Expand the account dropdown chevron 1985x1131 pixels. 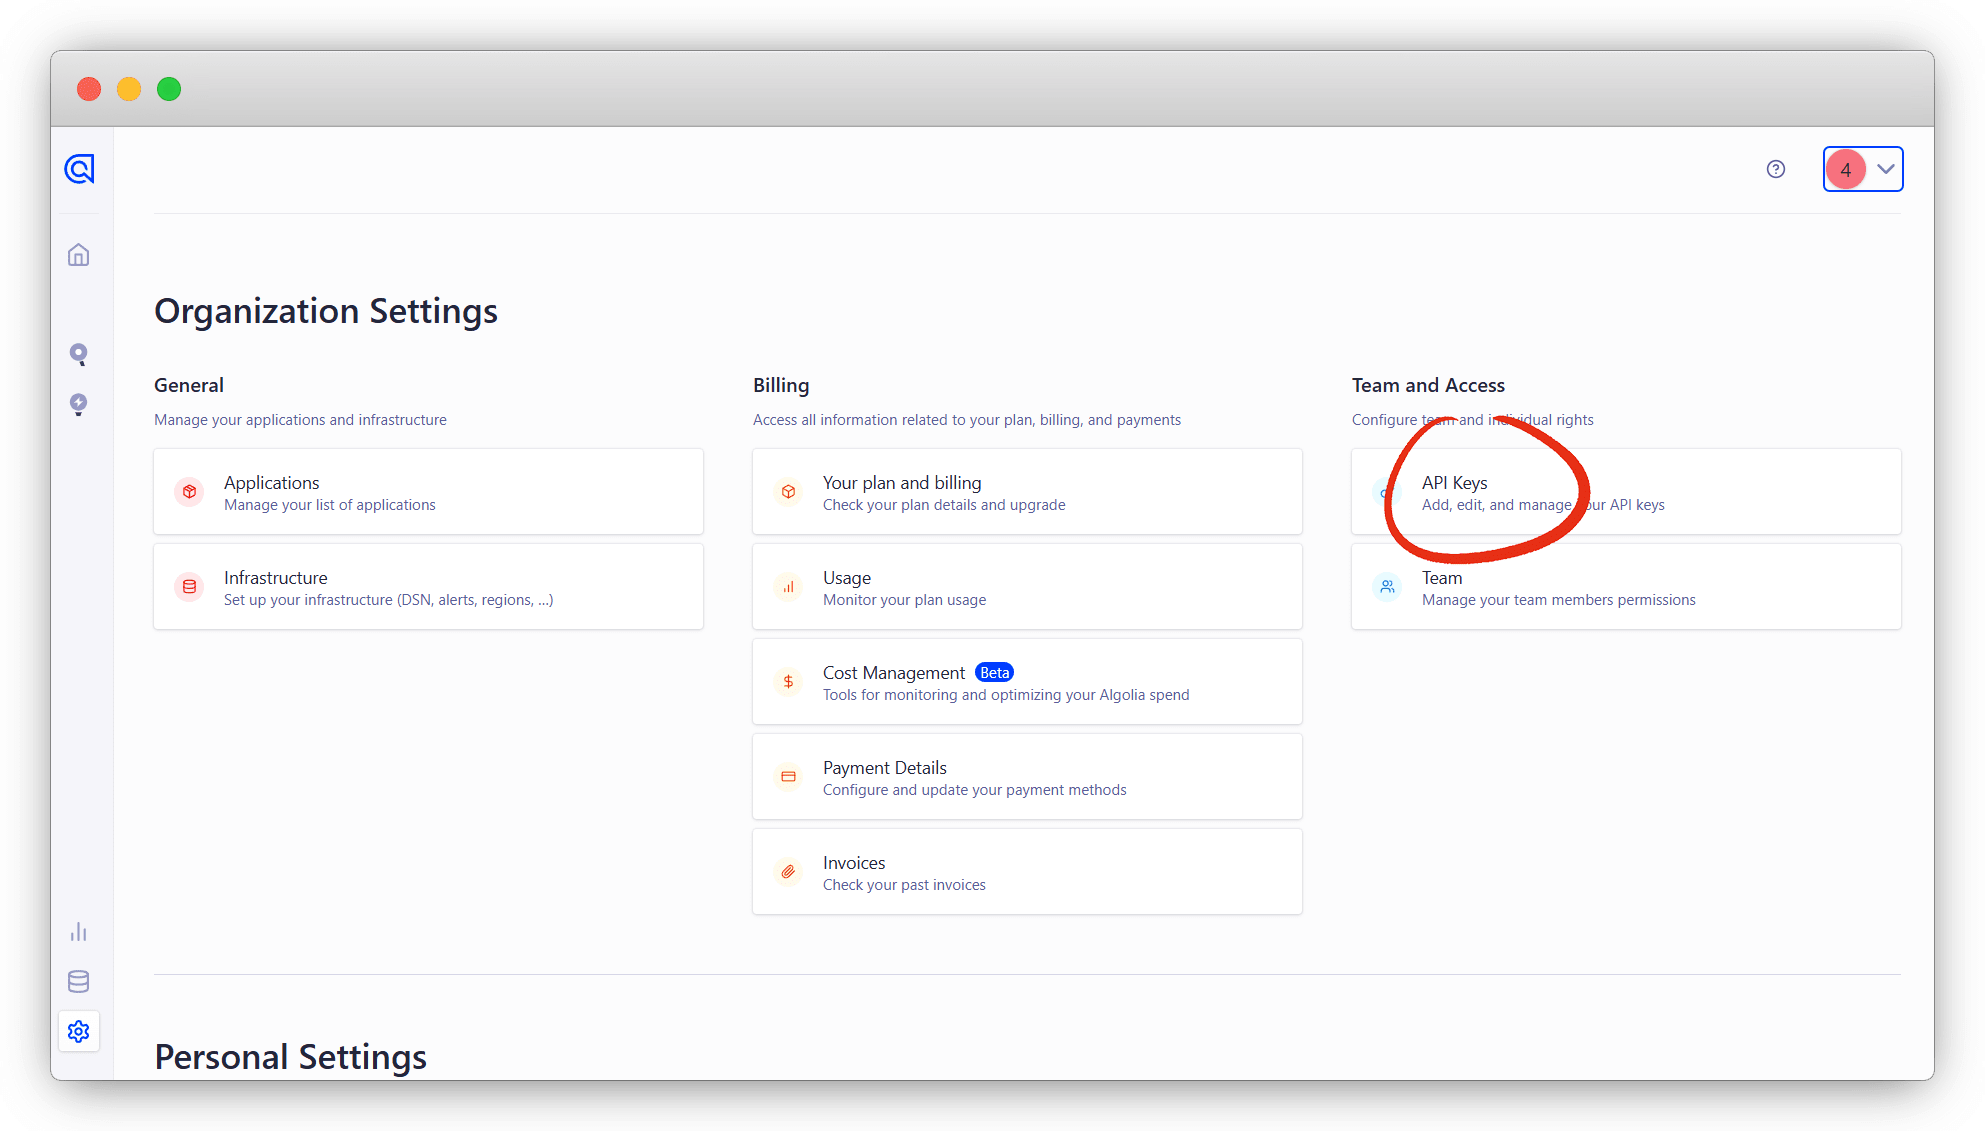tap(1885, 169)
